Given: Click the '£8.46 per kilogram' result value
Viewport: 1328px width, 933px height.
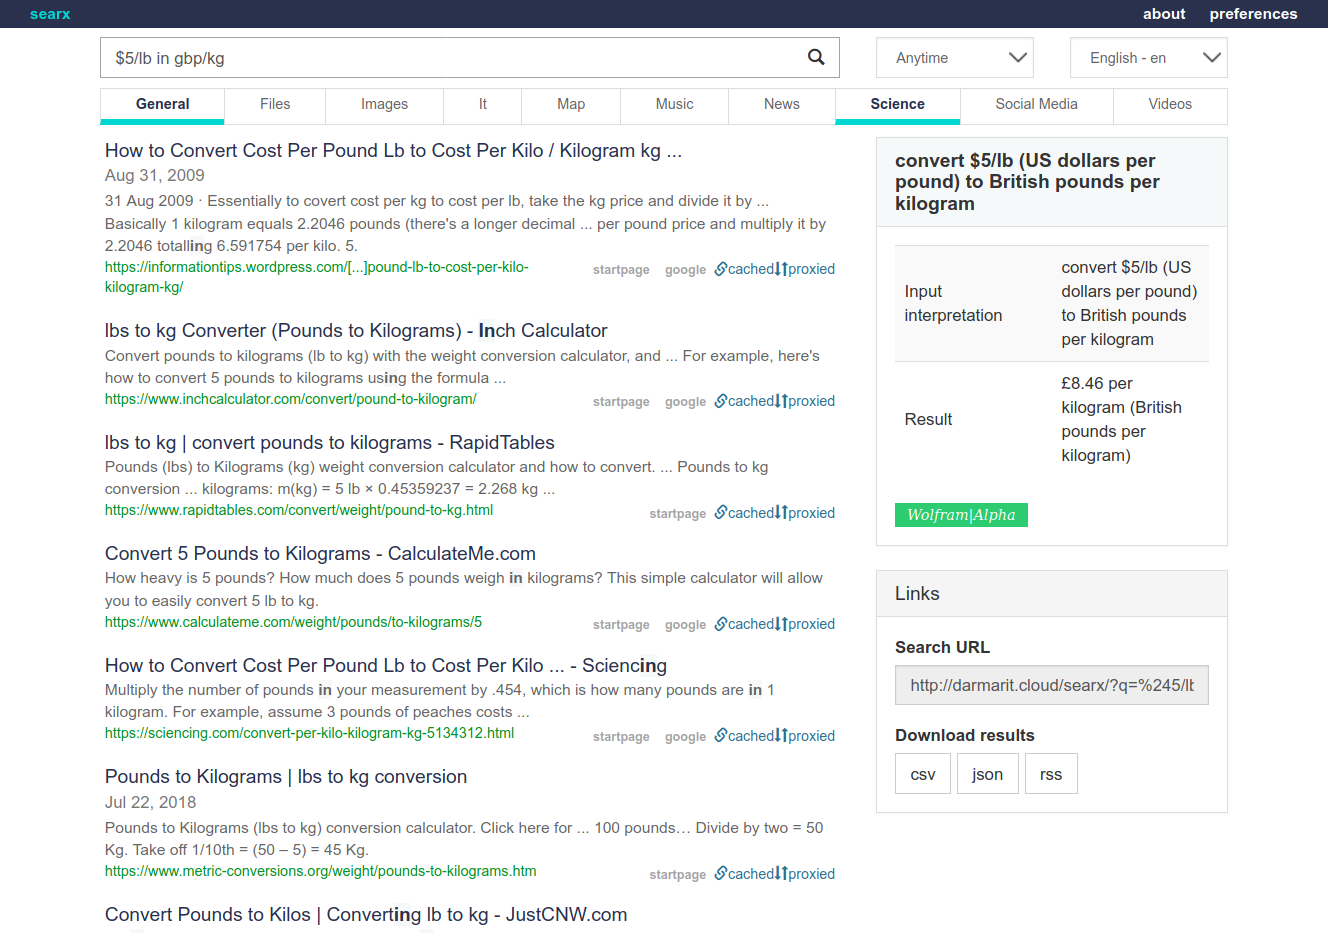Looking at the screenshot, I should click(1121, 419).
